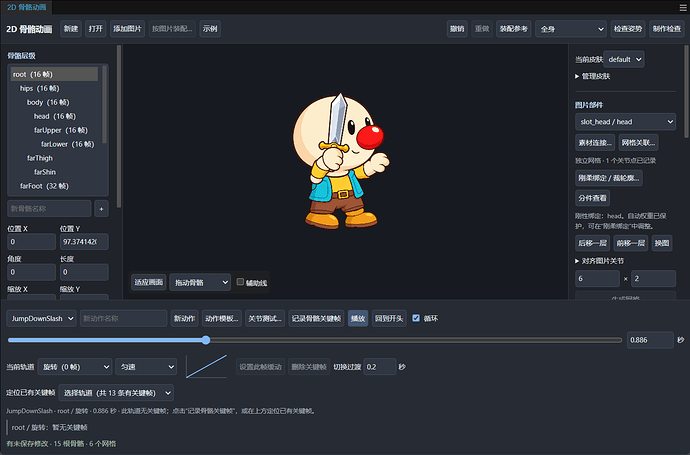Select the root (16 帧) bone
690x455 pixels.
pyautogui.click(x=54, y=74)
